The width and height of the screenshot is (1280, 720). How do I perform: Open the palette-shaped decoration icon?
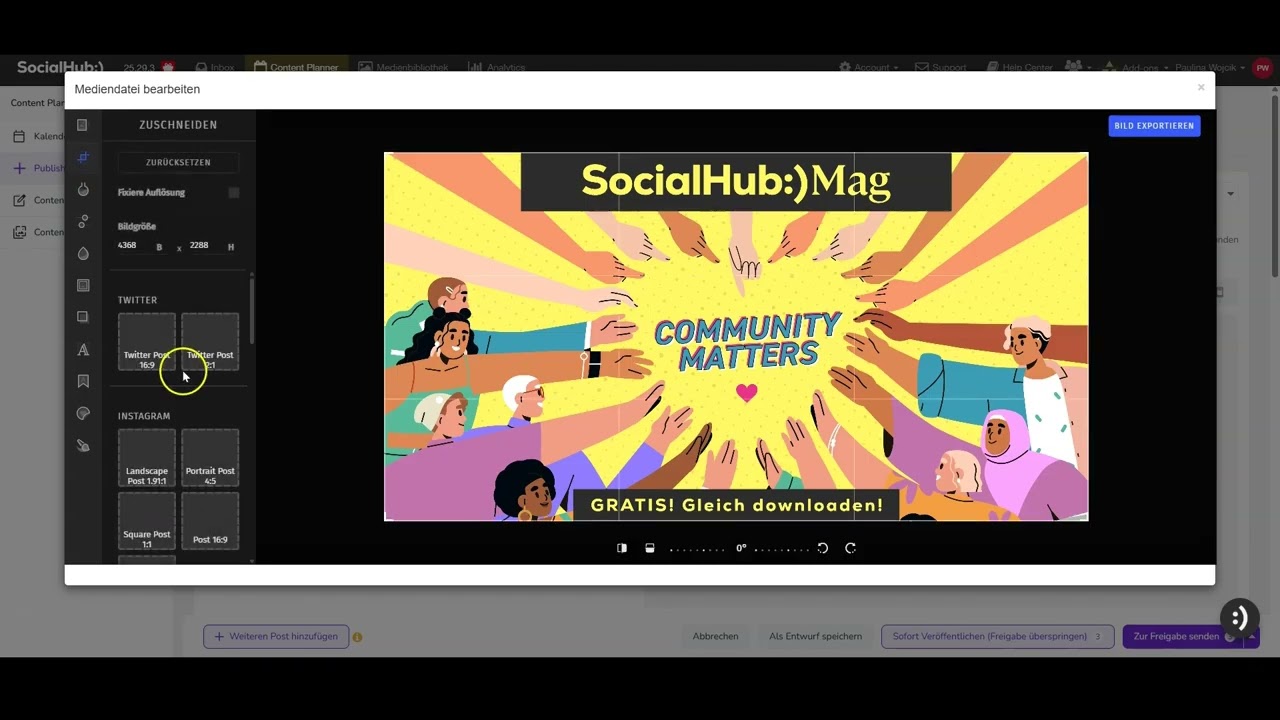(83, 413)
